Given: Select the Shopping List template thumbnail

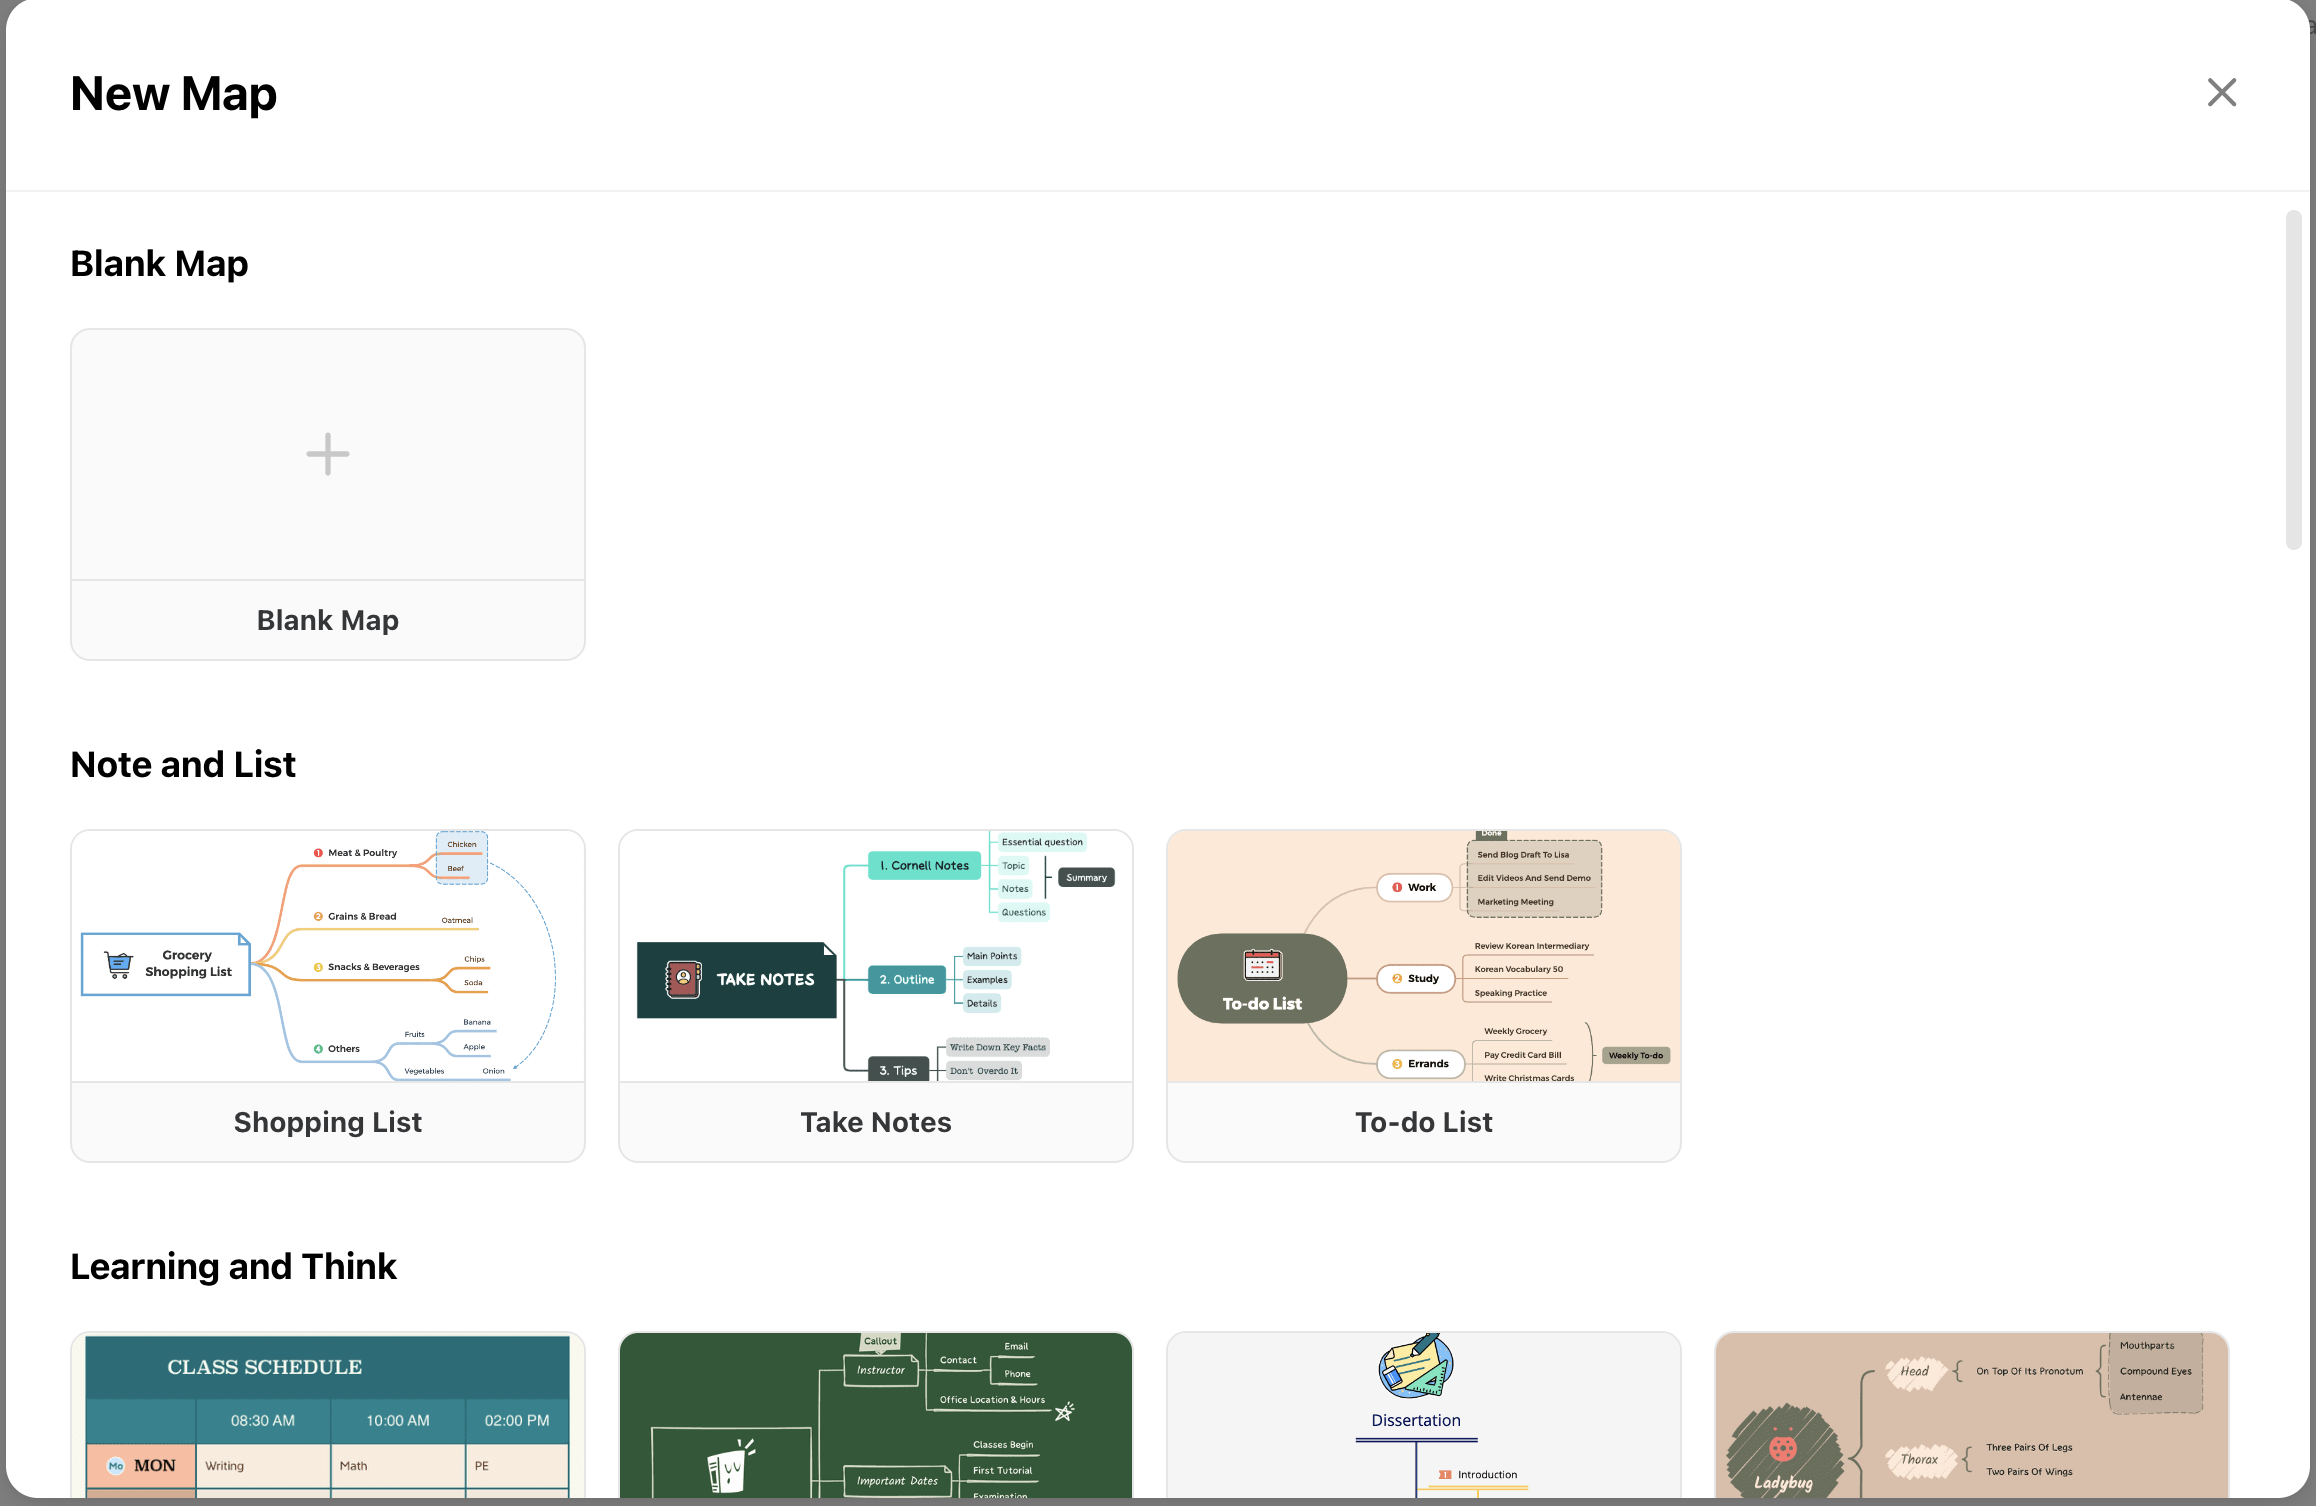Looking at the screenshot, I should click(327, 956).
